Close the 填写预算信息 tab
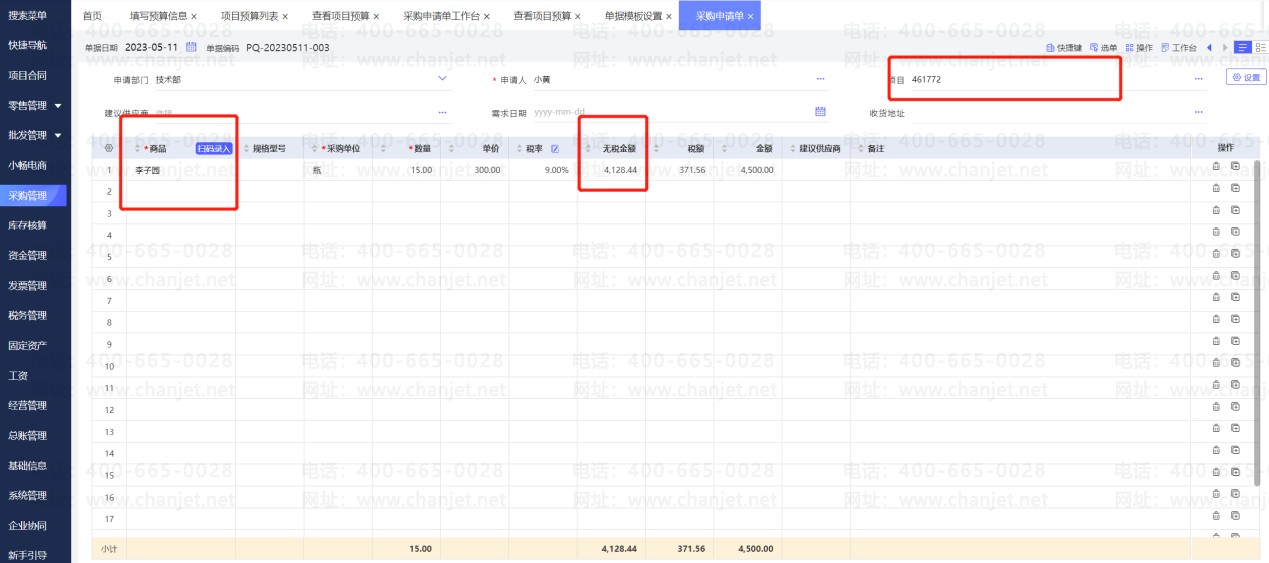 [x=193, y=16]
